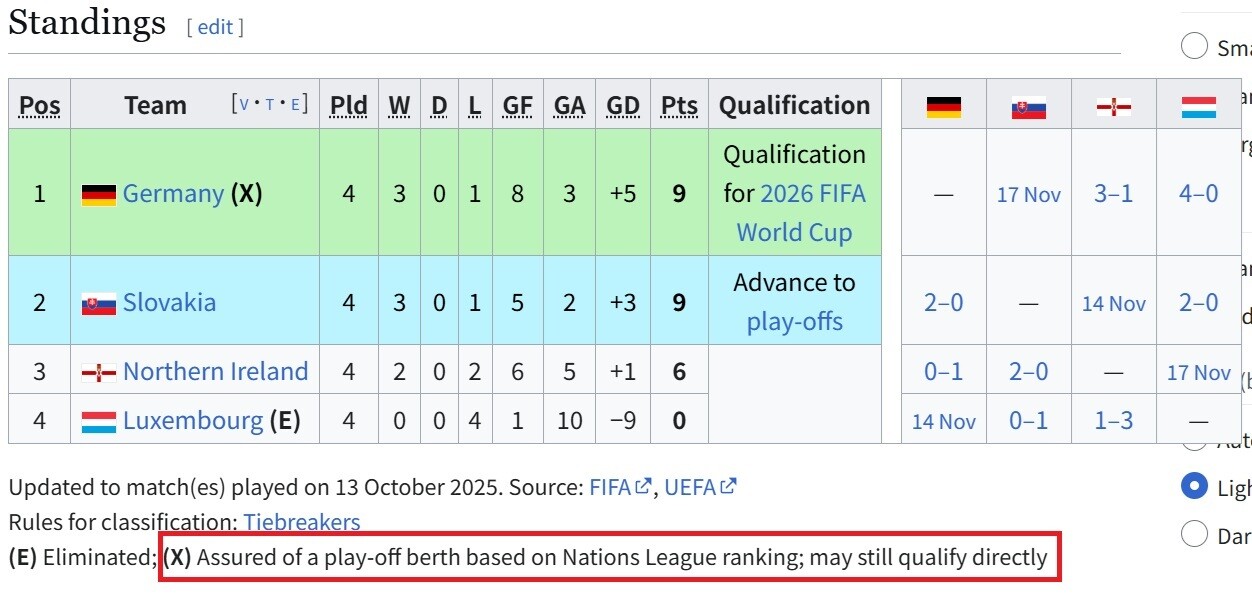Select the Dark appearance radio button

[1194, 534]
